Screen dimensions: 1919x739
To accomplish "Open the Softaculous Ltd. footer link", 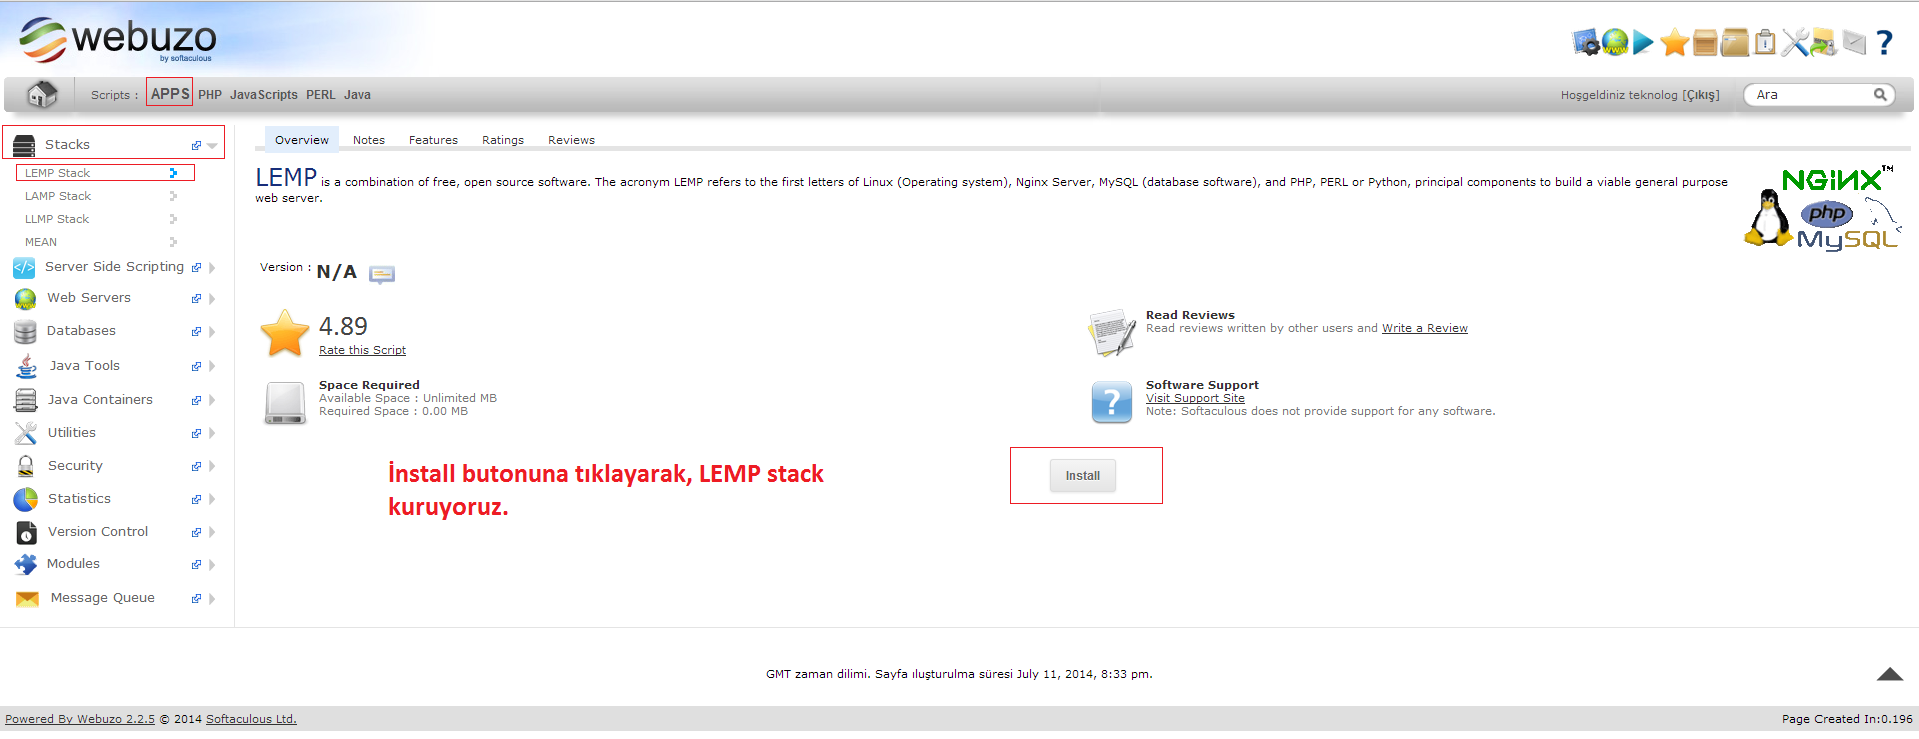I will pos(251,719).
